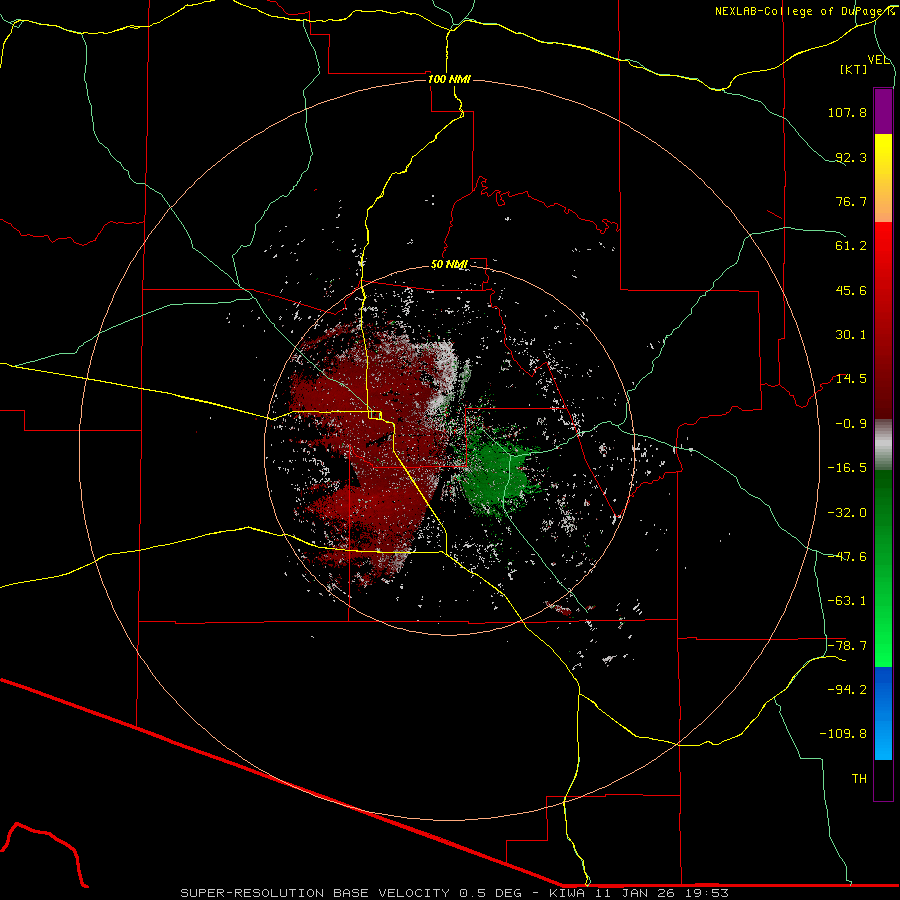Select the -109.8 legend value
Screen dimensions: 900x900
point(843,734)
